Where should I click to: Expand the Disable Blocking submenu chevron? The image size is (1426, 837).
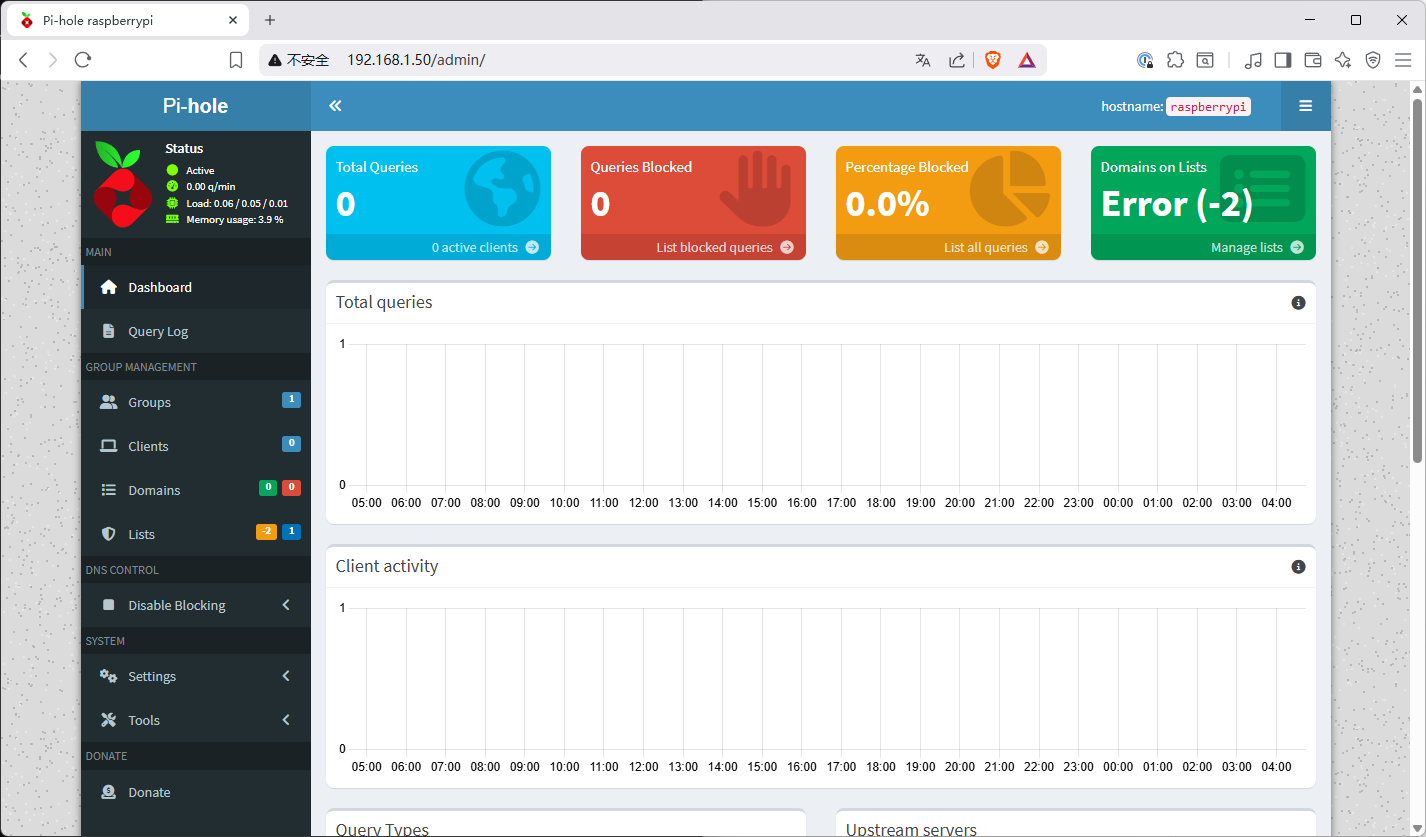click(286, 605)
